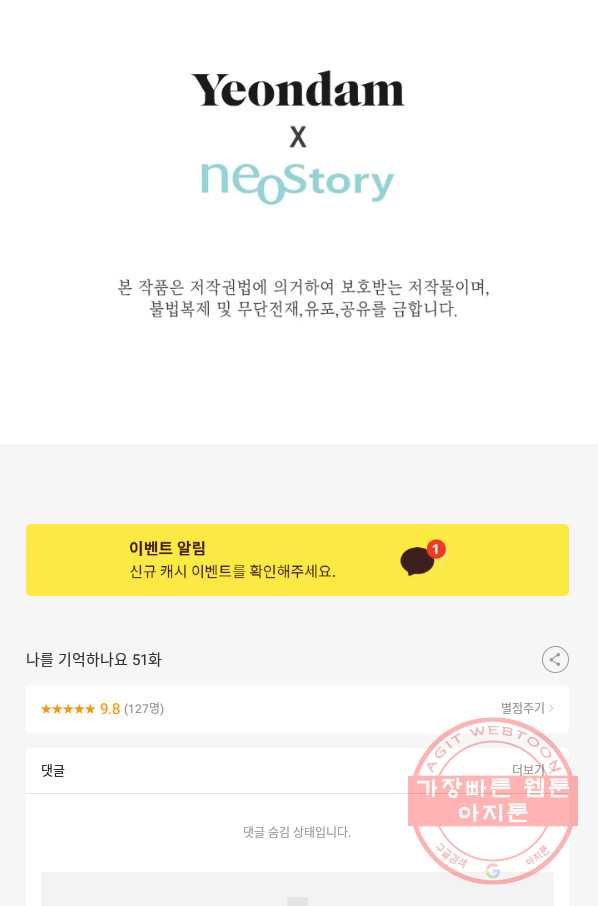
Task: Click the 9.8 rating score
Action: click(x=110, y=708)
